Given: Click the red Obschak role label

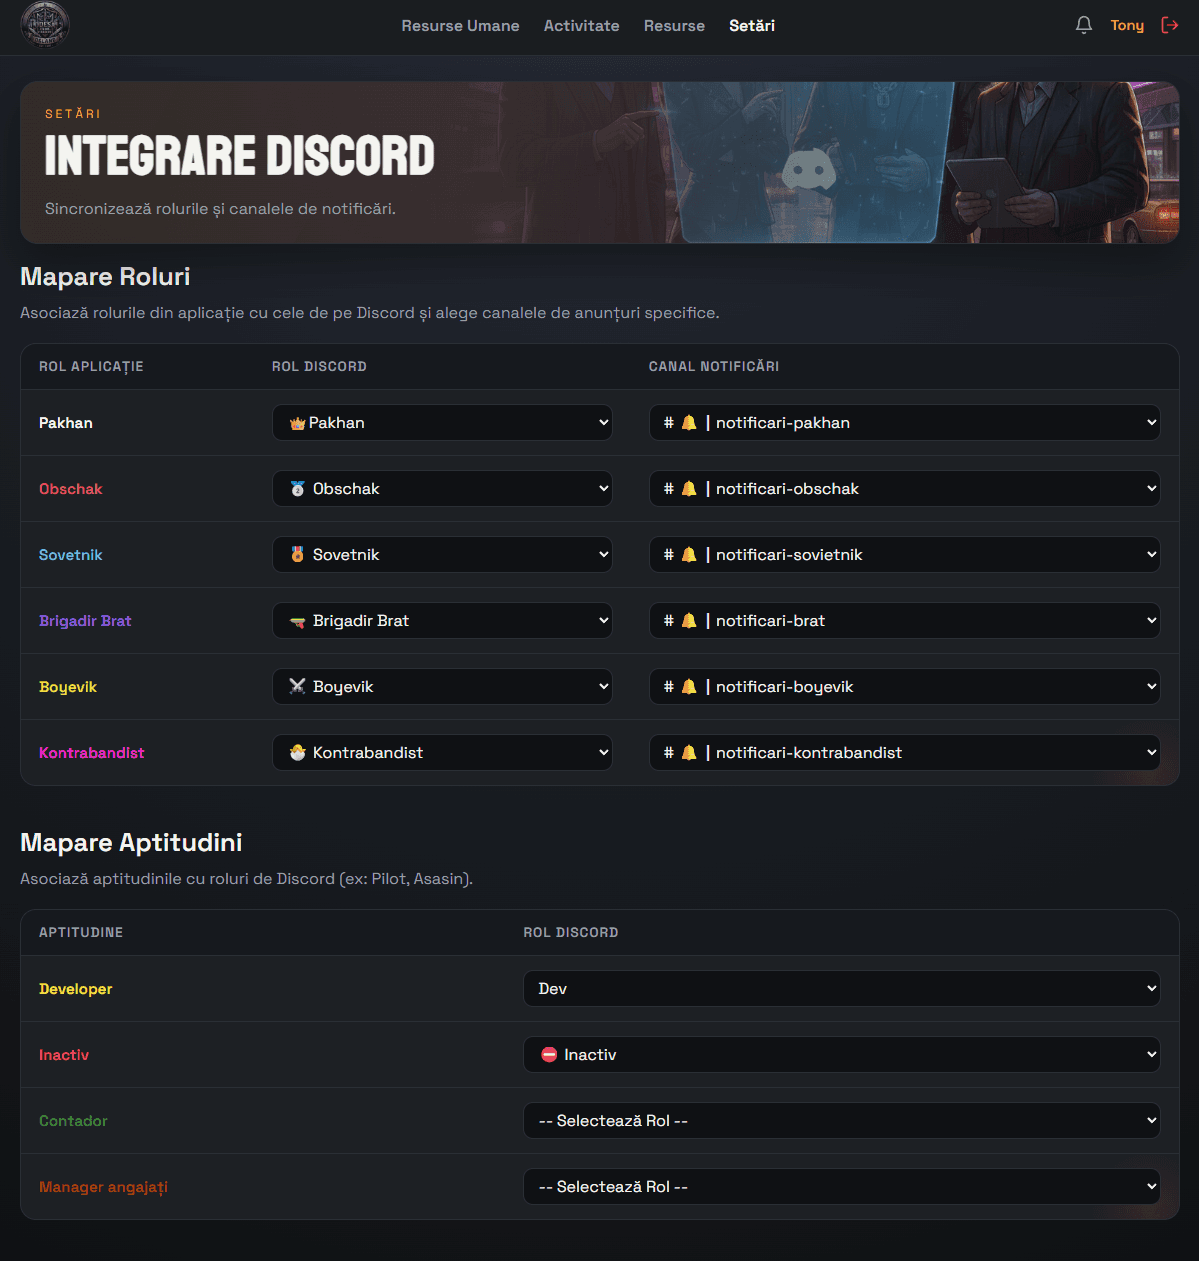Looking at the screenshot, I should pos(71,489).
